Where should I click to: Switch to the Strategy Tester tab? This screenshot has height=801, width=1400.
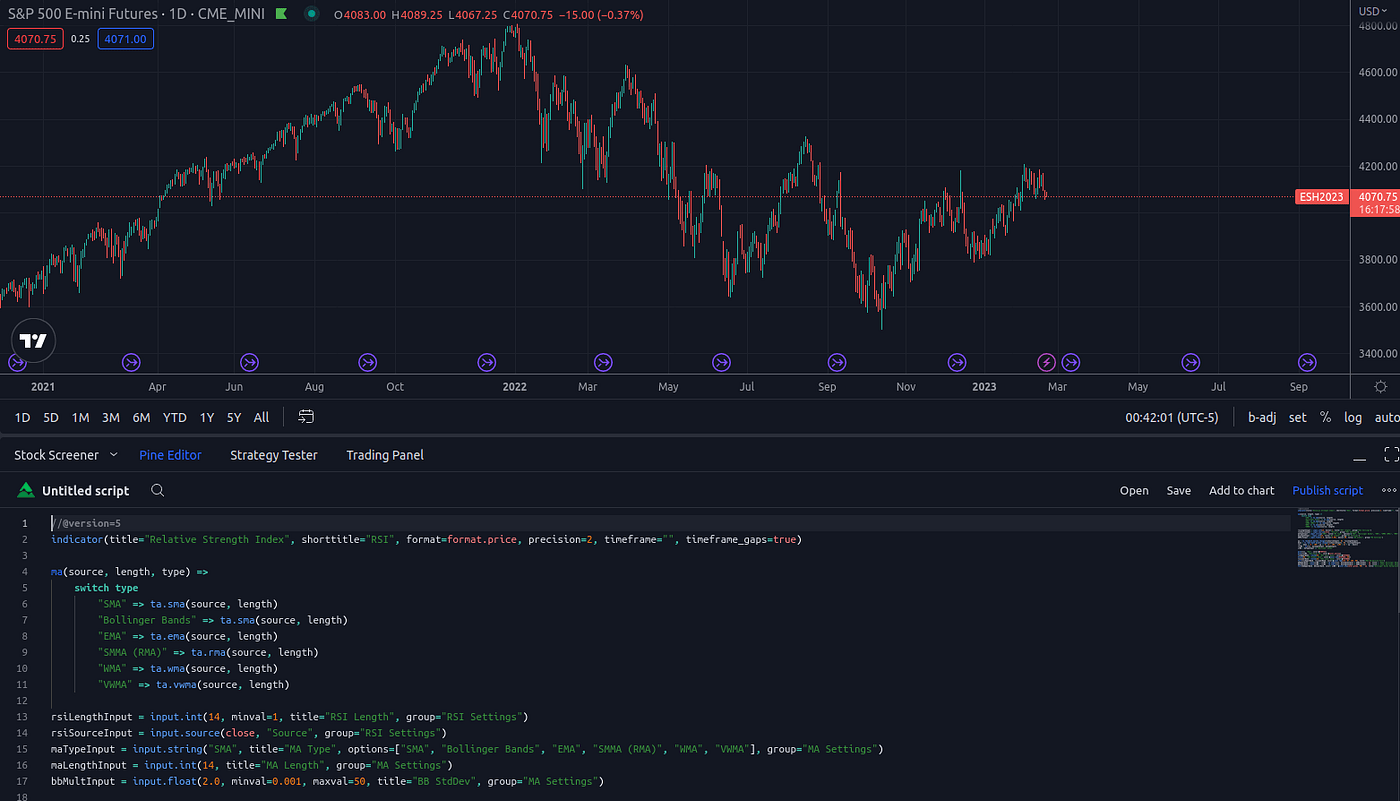(273, 454)
